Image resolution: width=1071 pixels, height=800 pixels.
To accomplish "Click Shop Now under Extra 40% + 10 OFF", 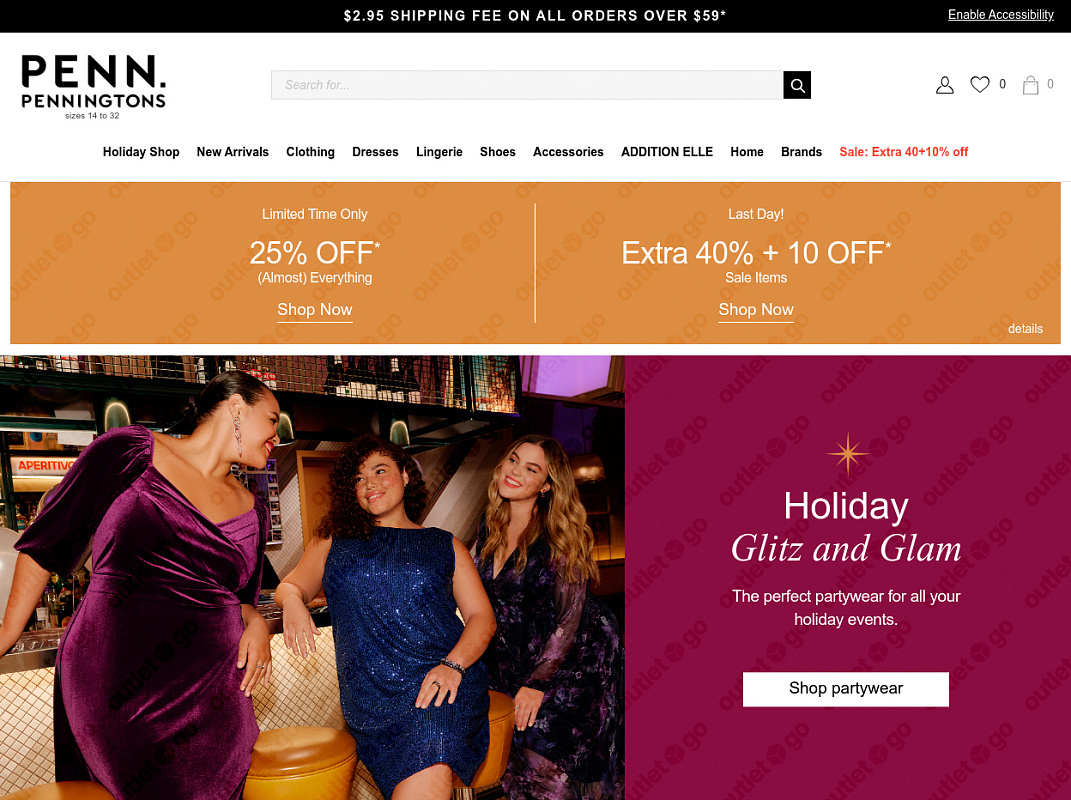I will (755, 310).
